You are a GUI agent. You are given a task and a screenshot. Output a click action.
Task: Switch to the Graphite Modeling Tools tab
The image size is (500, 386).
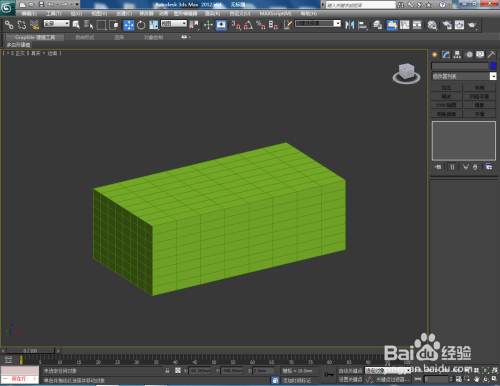coord(35,37)
